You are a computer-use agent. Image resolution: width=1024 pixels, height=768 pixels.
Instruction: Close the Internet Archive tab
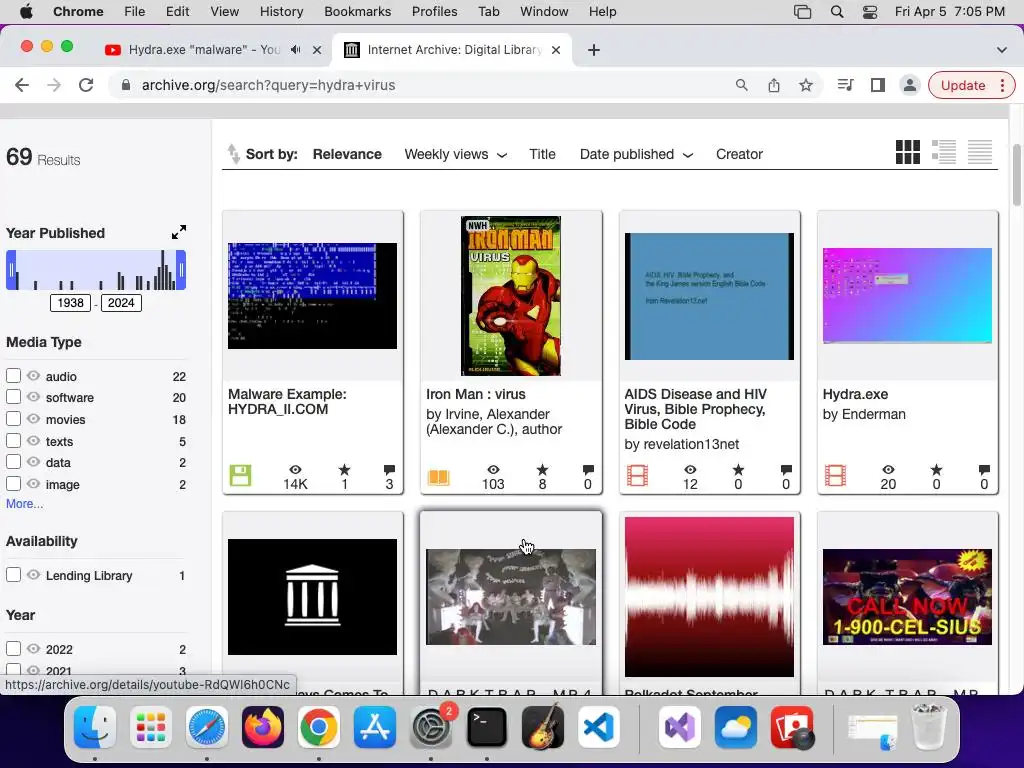click(556, 50)
